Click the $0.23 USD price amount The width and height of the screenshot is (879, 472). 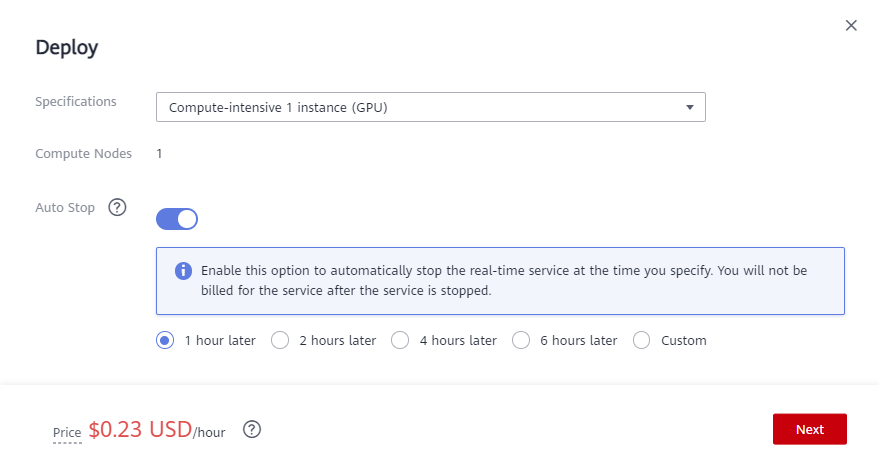[140, 429]
